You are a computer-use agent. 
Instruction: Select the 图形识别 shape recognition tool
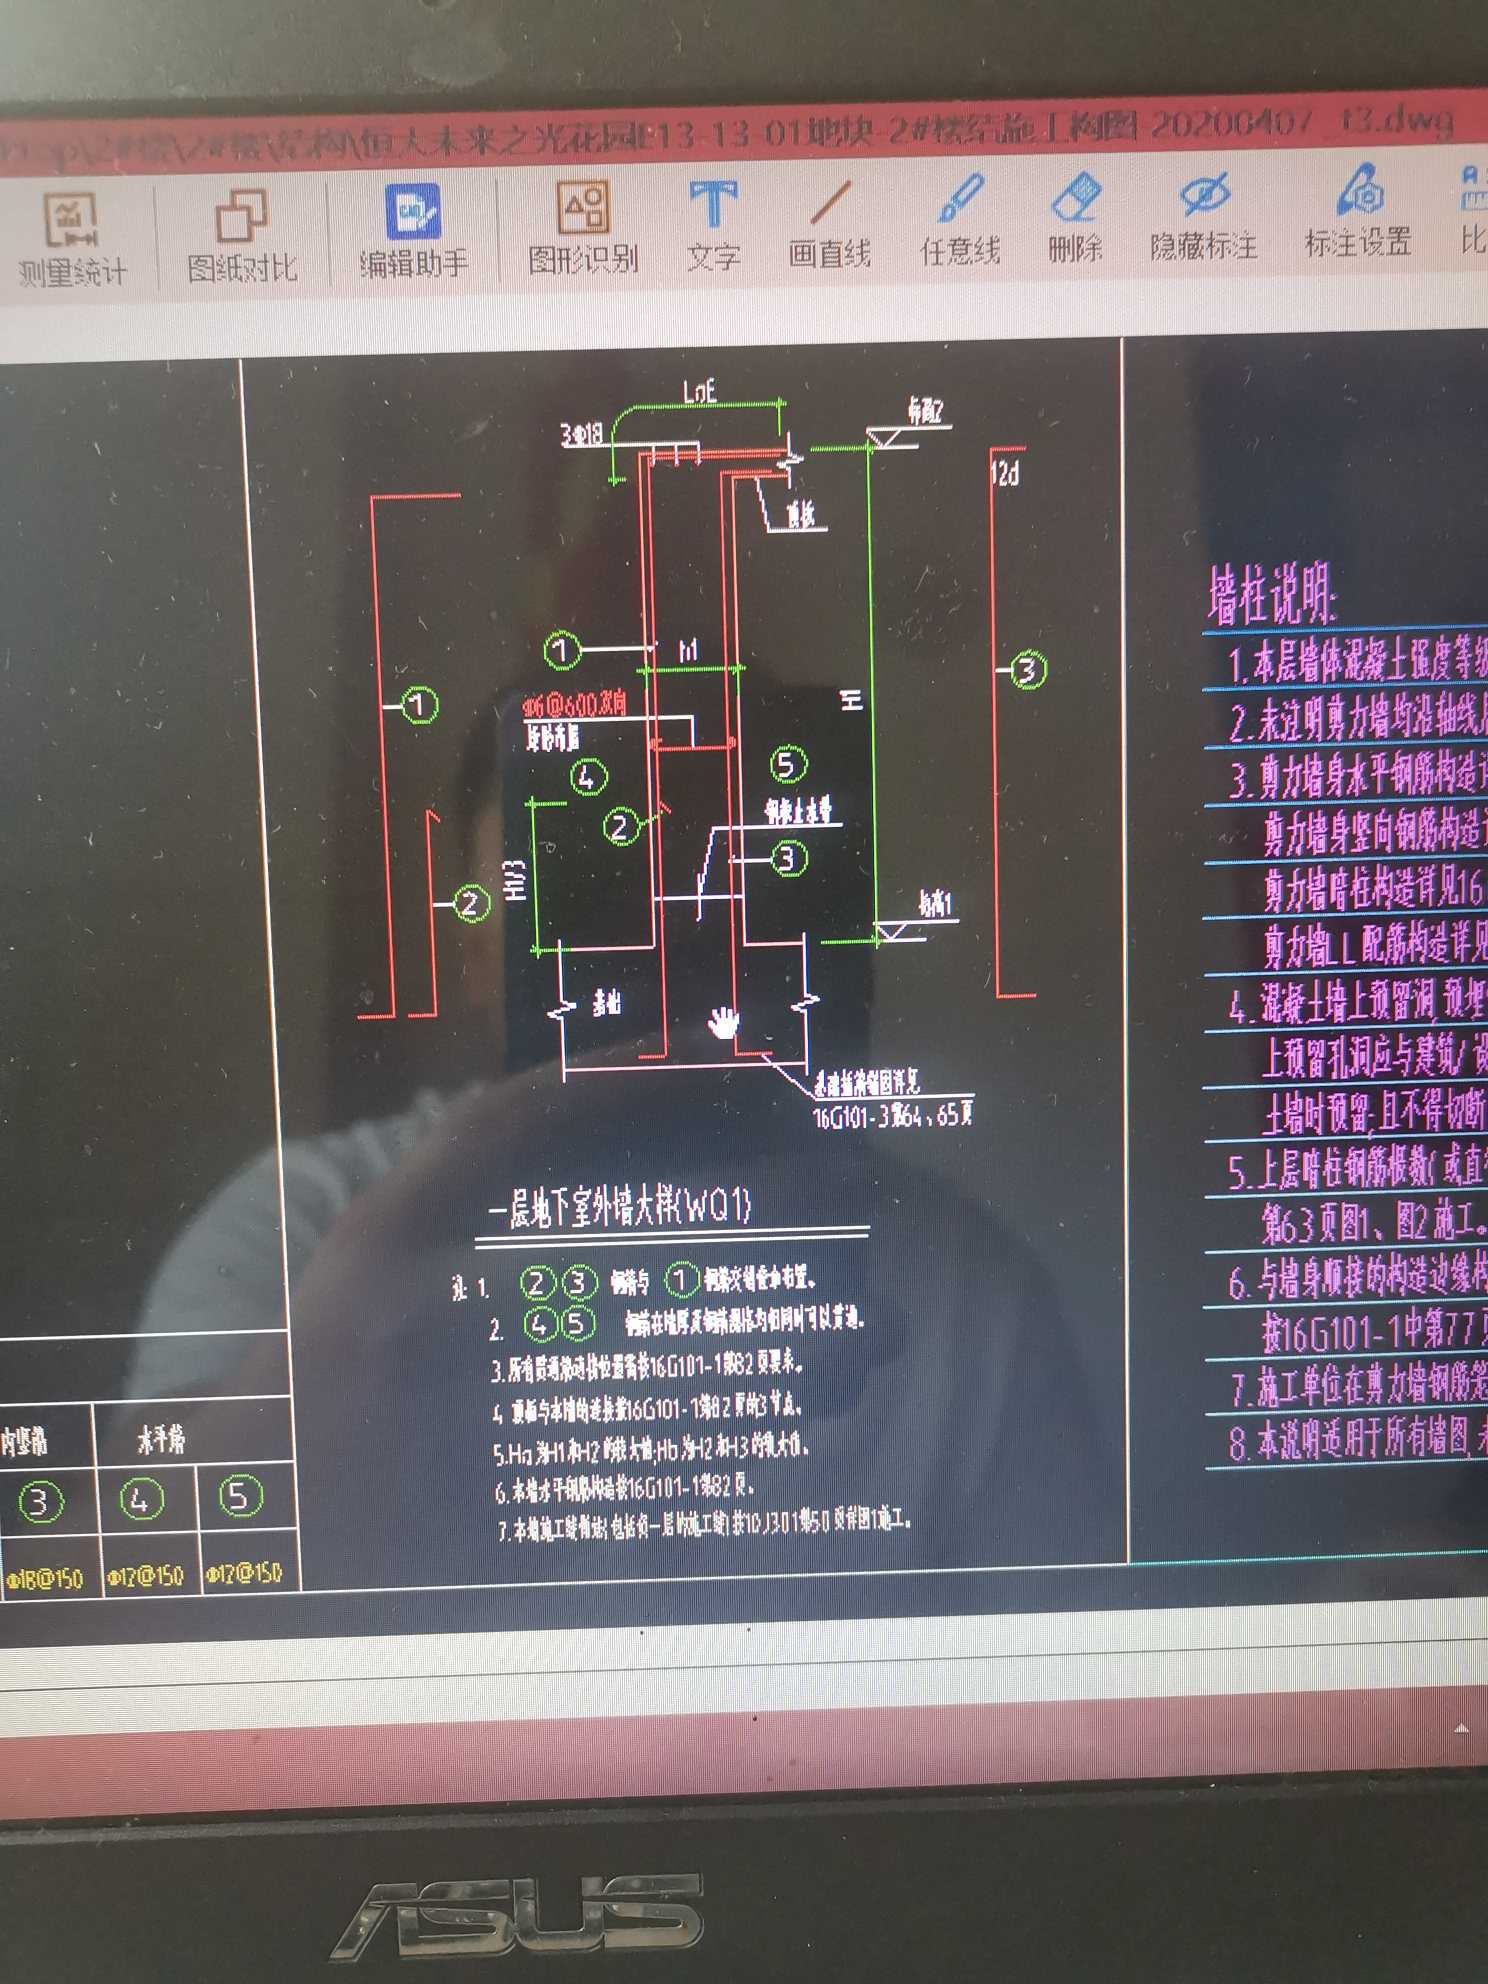(583, 228)
